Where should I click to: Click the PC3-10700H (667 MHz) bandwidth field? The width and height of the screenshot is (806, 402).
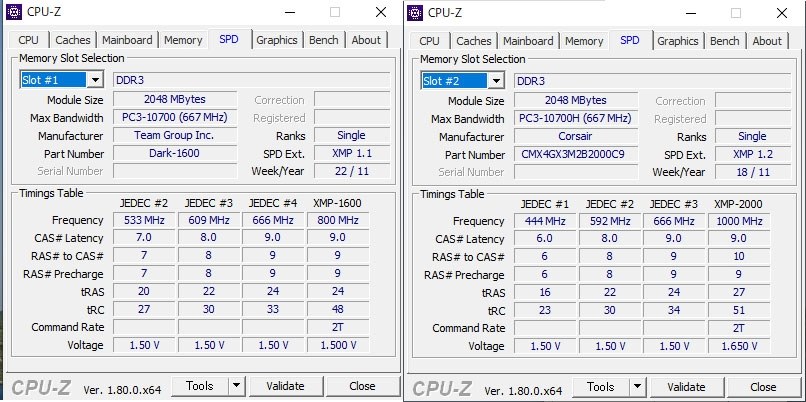pyautogui.click(x=575, y=118)
